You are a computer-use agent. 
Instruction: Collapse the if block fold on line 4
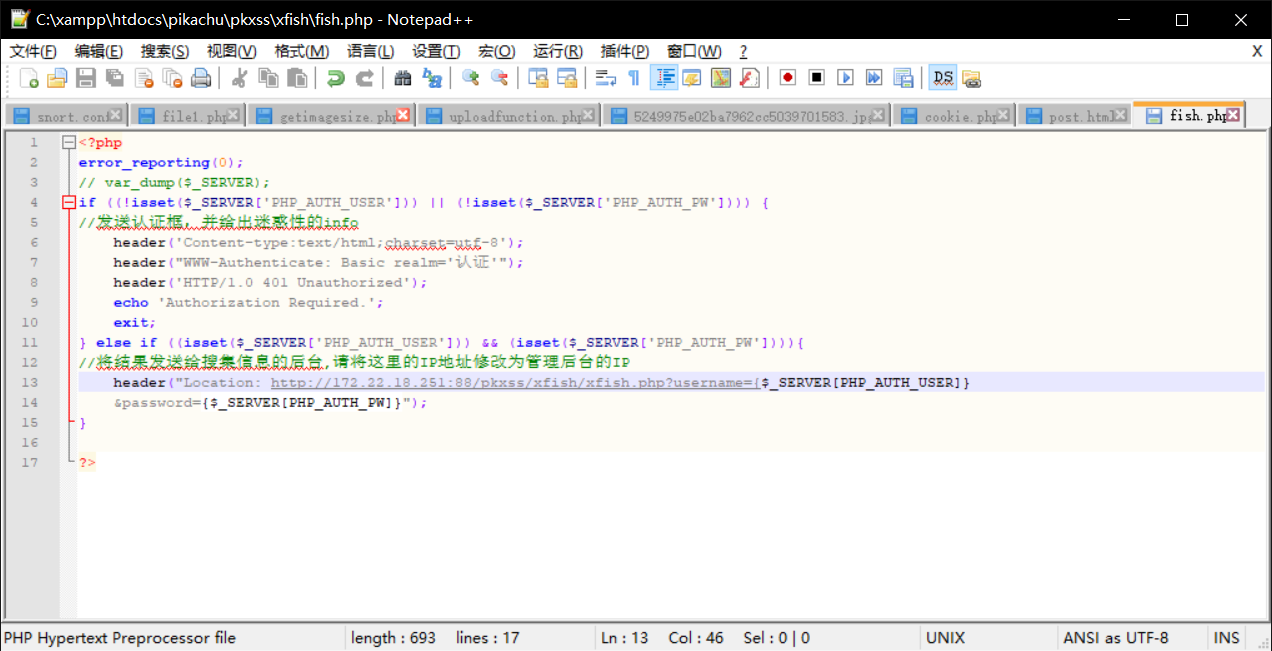68,202
